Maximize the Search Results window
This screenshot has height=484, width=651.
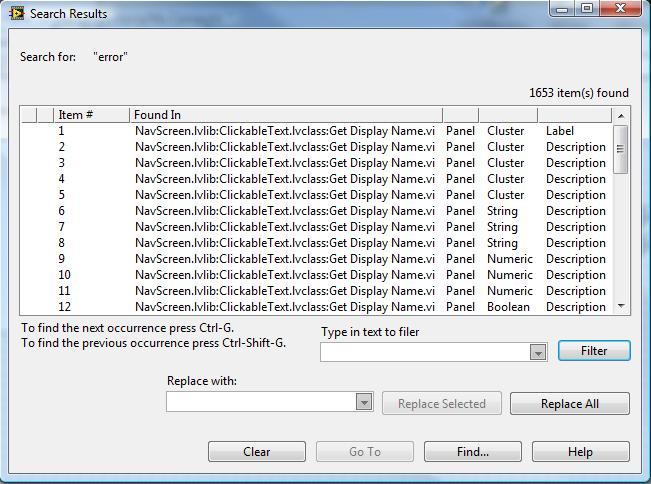(587, 9)
